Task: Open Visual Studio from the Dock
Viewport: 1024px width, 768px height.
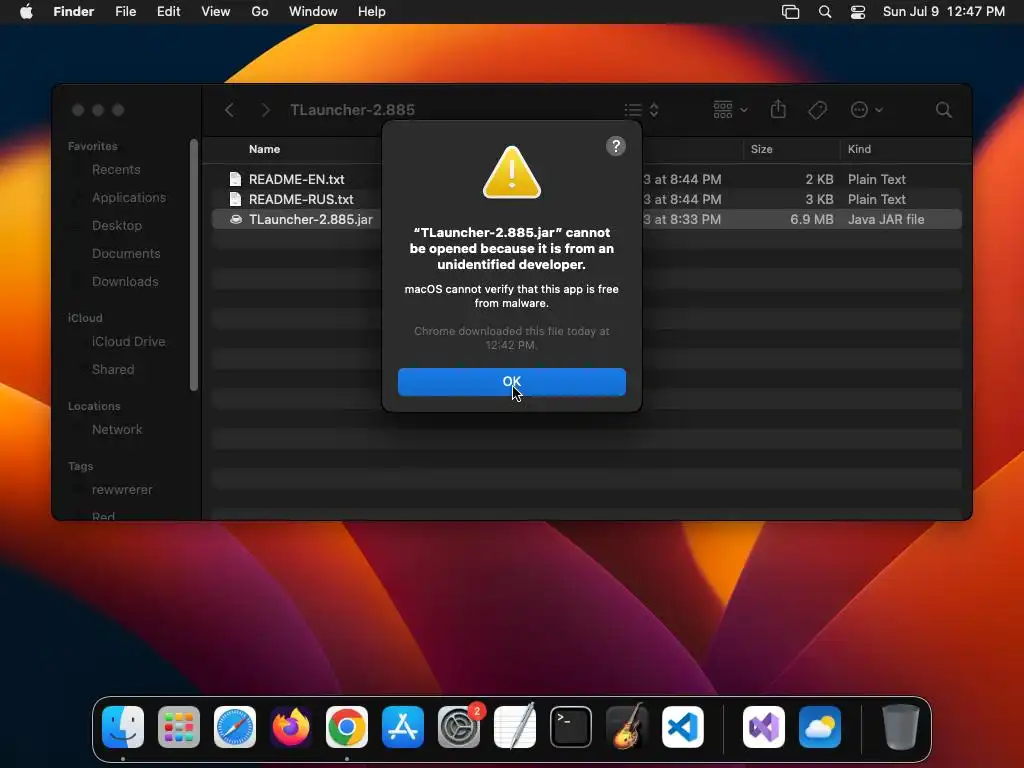Action: [x=764, y=727]
